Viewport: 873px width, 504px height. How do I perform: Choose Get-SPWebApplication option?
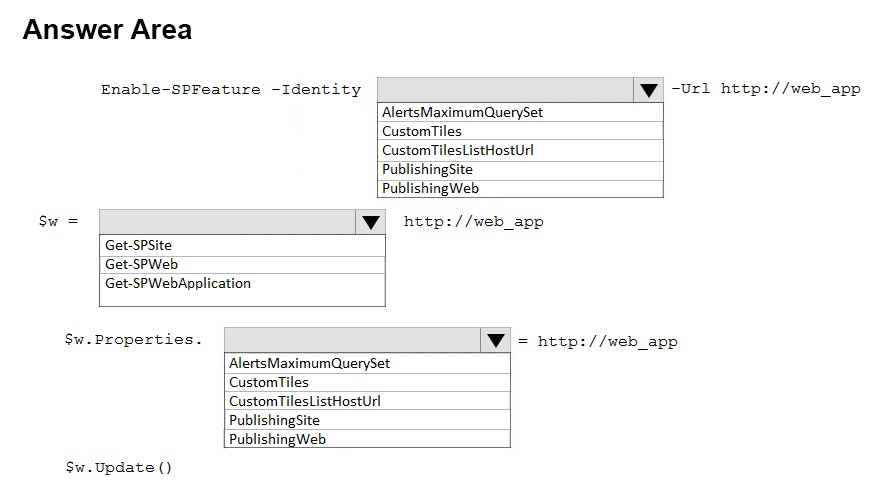178,283
